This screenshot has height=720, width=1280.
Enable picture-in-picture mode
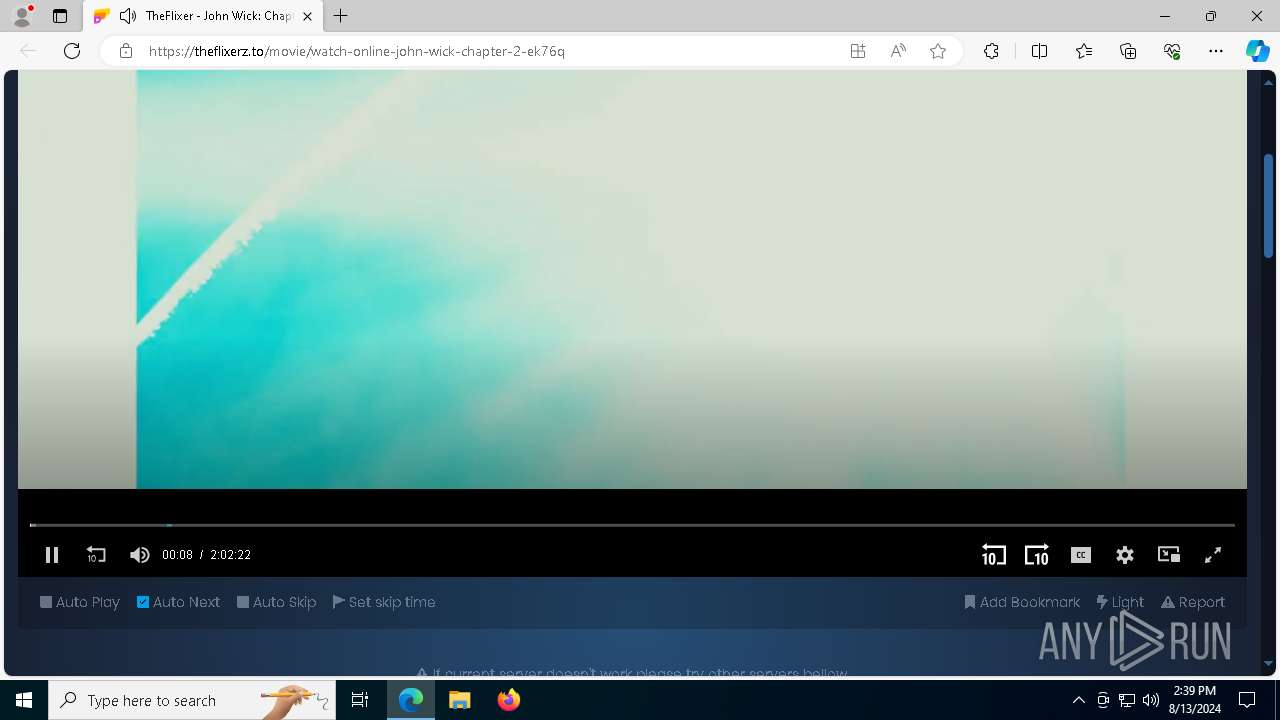click(x=1169, y=555)
